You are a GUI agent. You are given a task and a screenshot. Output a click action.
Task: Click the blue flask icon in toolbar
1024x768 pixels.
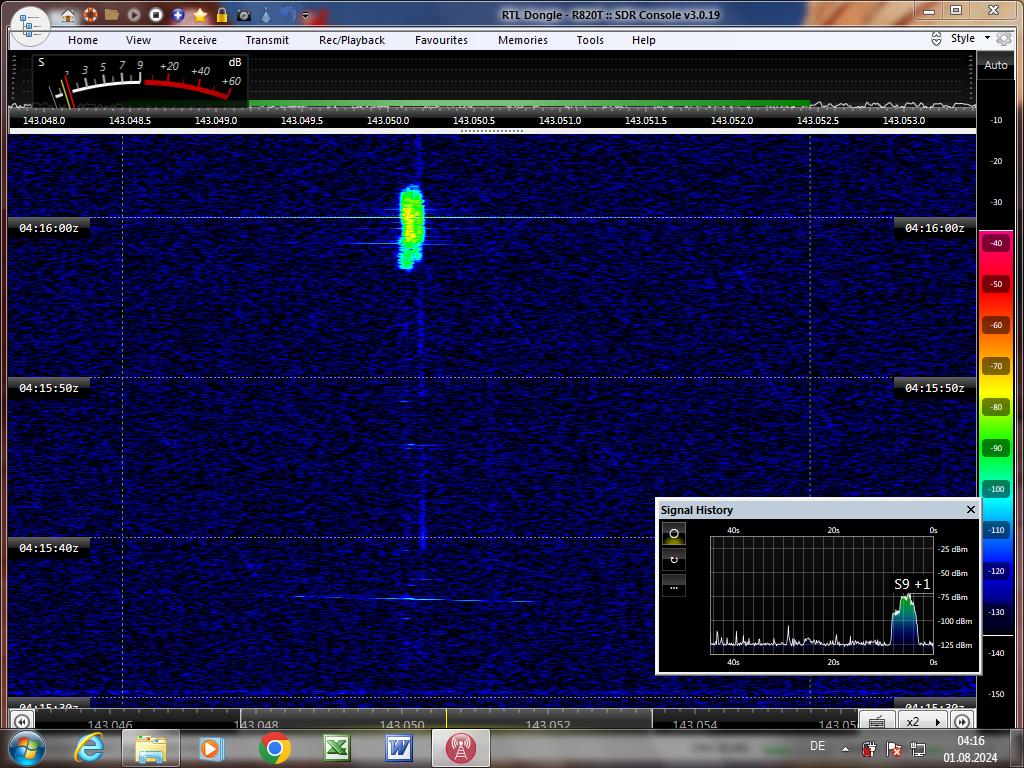pos(266,14)
